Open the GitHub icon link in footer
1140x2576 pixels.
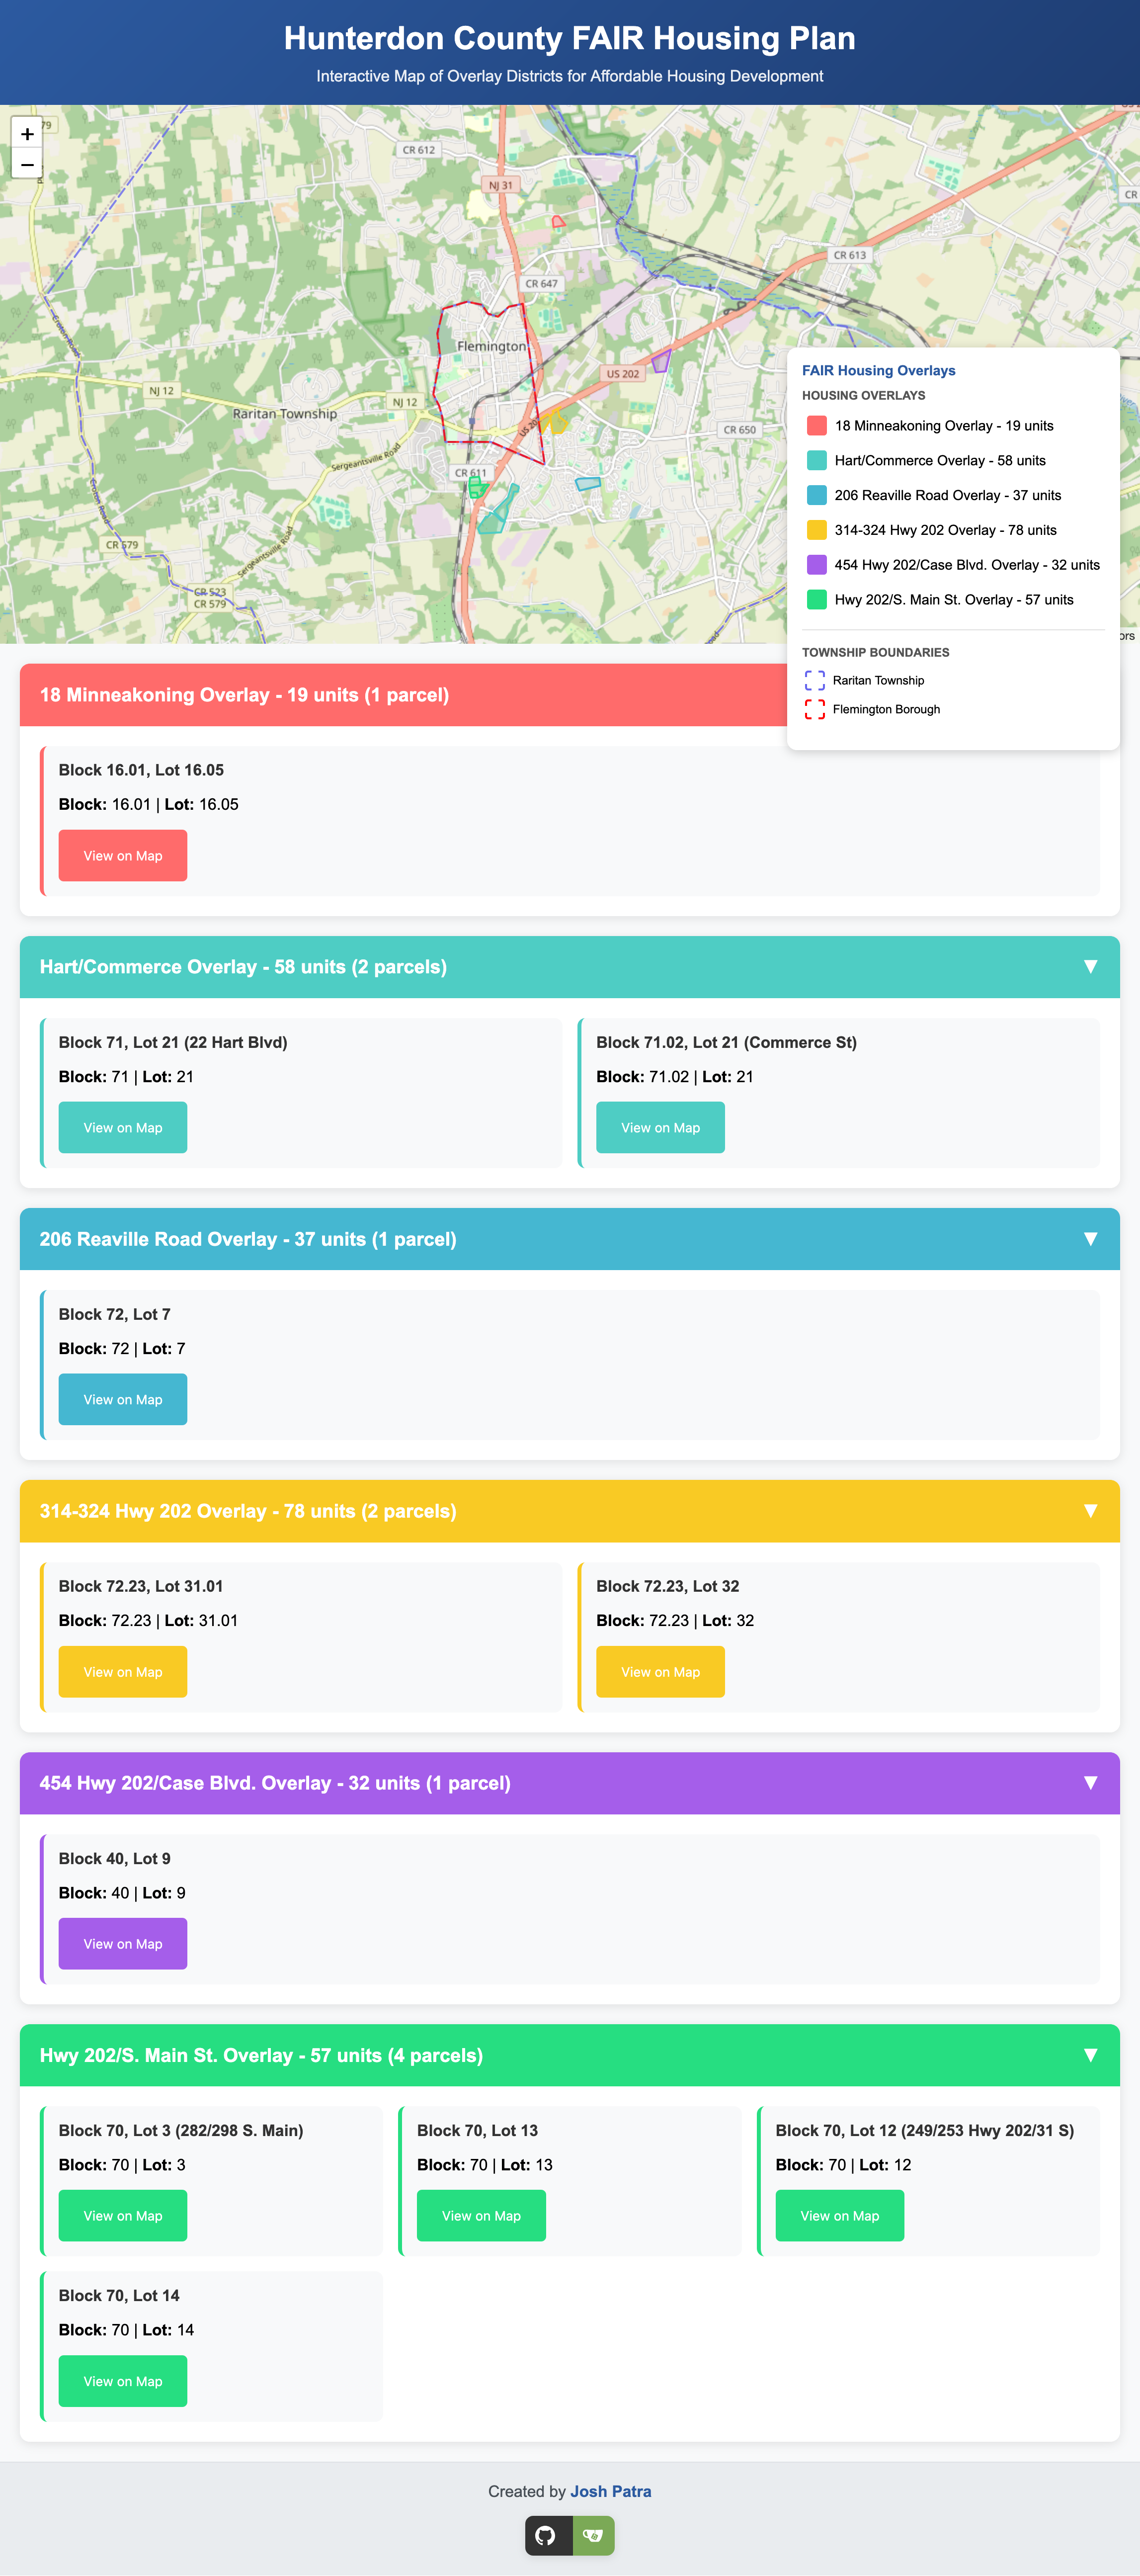(547, 2535)
